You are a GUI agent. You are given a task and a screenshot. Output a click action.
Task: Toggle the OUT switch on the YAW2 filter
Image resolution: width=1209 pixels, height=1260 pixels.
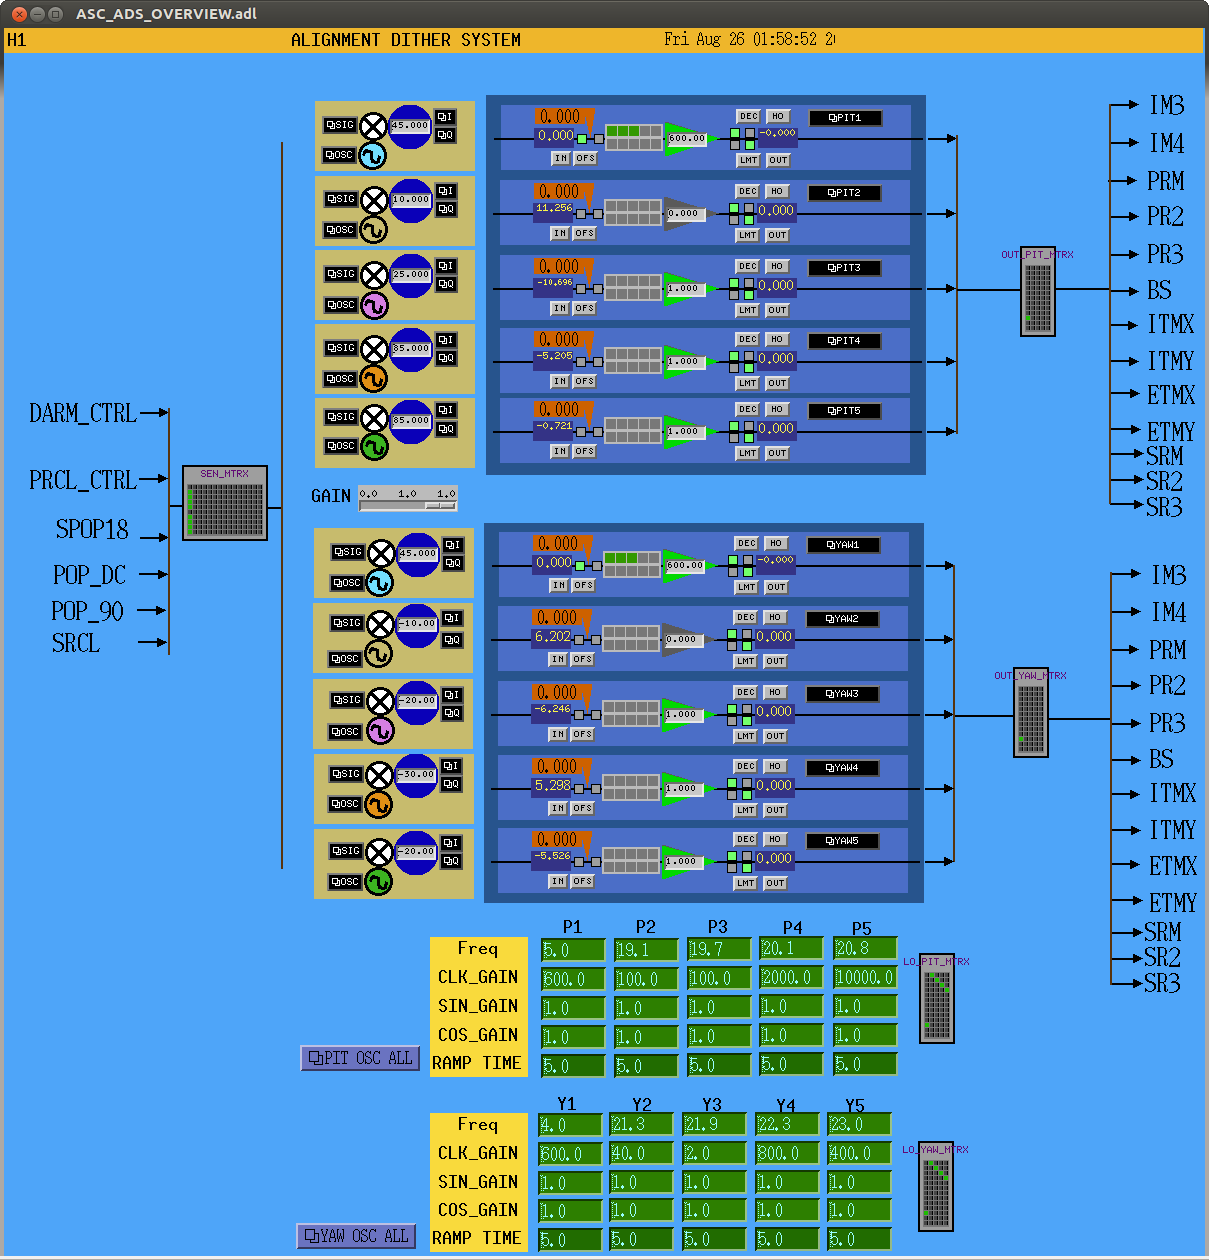[775, 661]
